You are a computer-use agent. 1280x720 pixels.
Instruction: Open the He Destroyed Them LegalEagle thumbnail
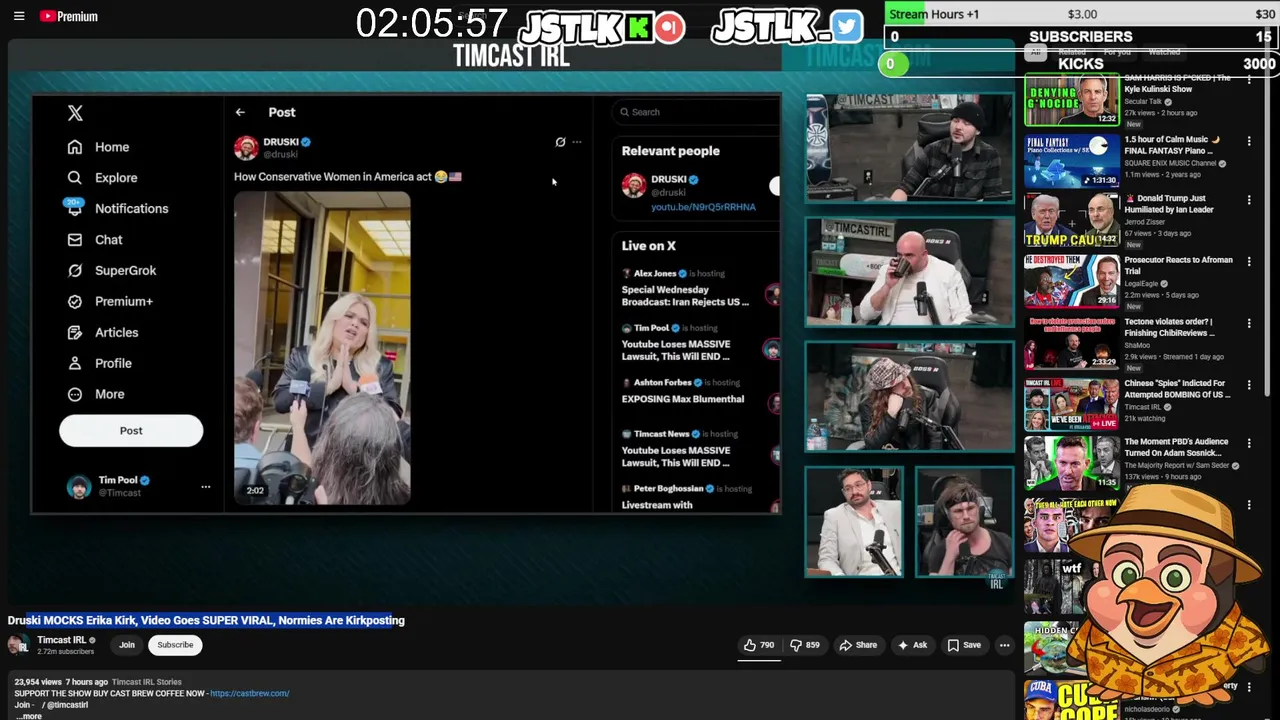click(1071, 281)
